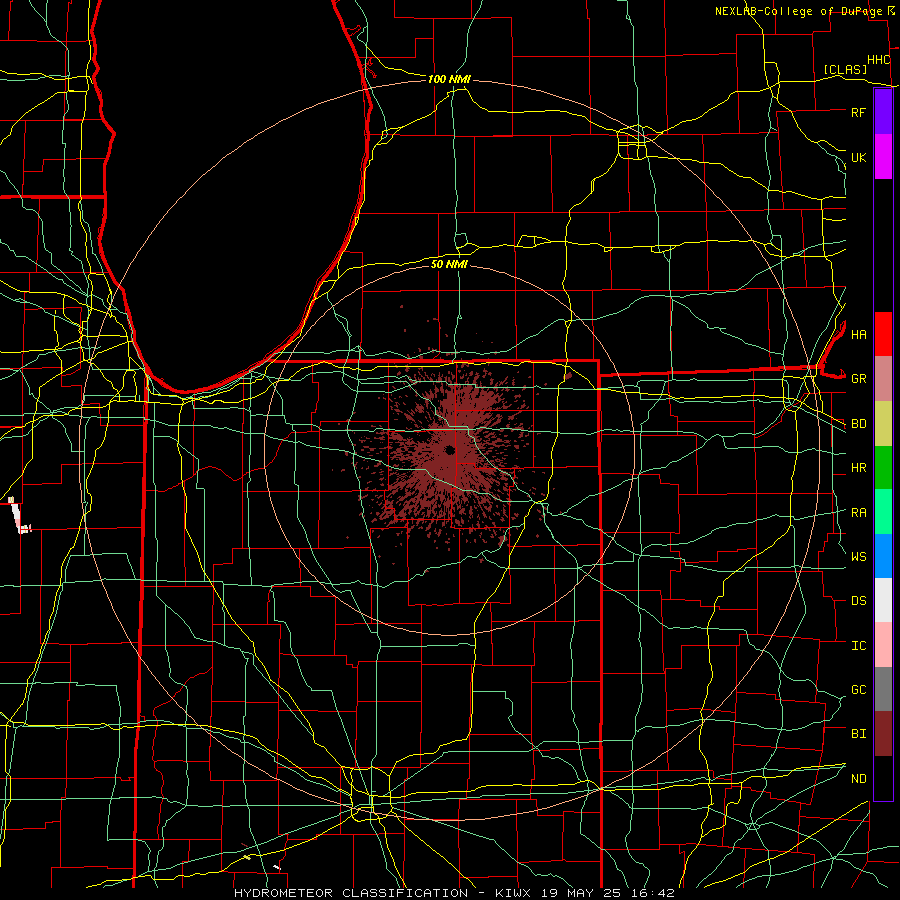Click the 'ND' legend label
Image resolution: width=900 pixels, height=900 pixels.
[858, 779]
